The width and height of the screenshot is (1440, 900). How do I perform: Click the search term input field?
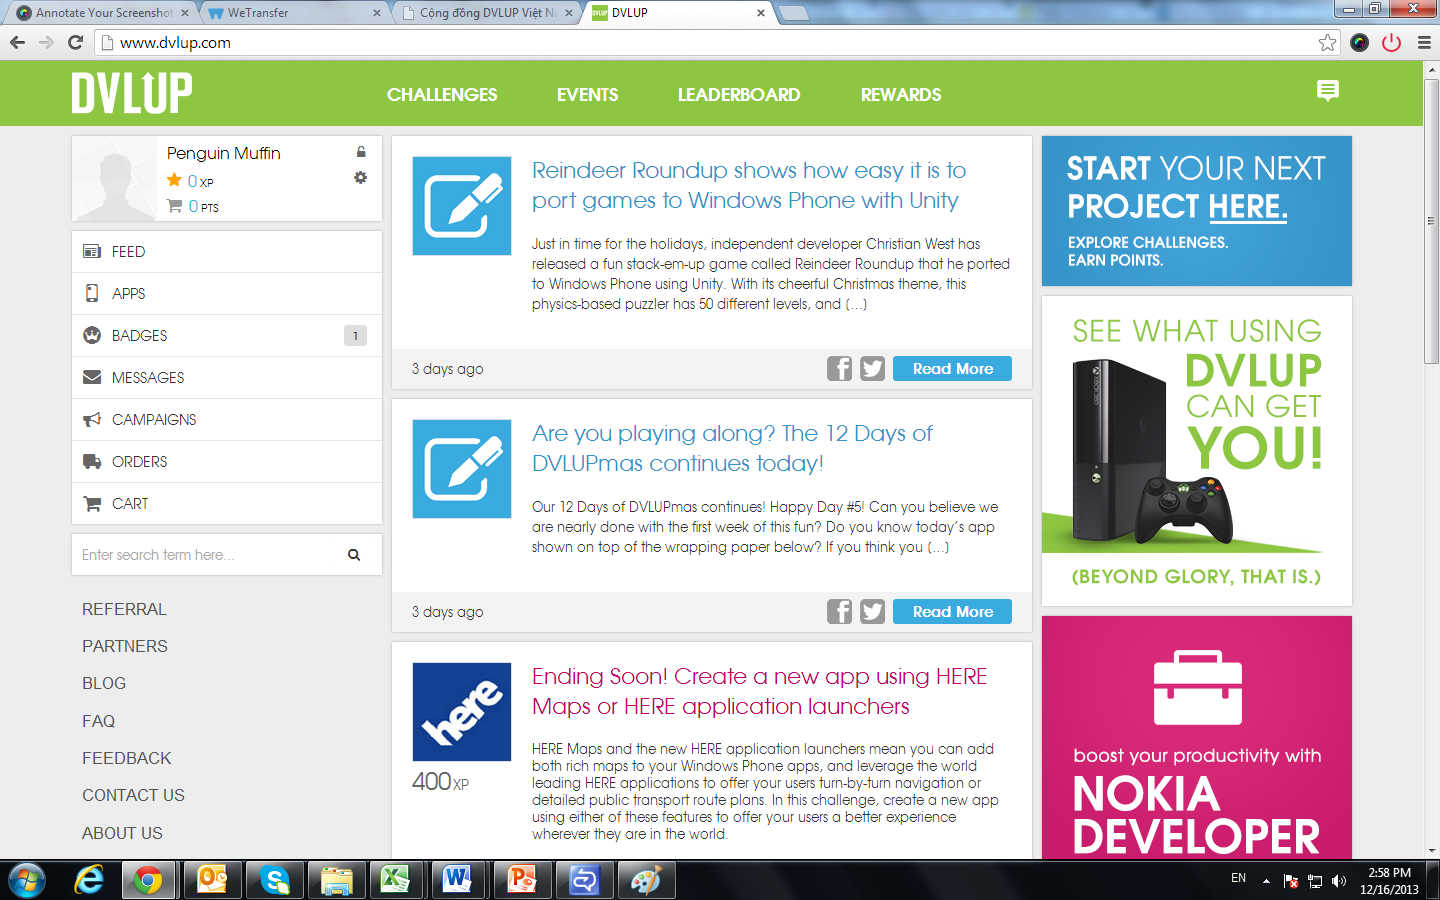click(x=205, y=555)
